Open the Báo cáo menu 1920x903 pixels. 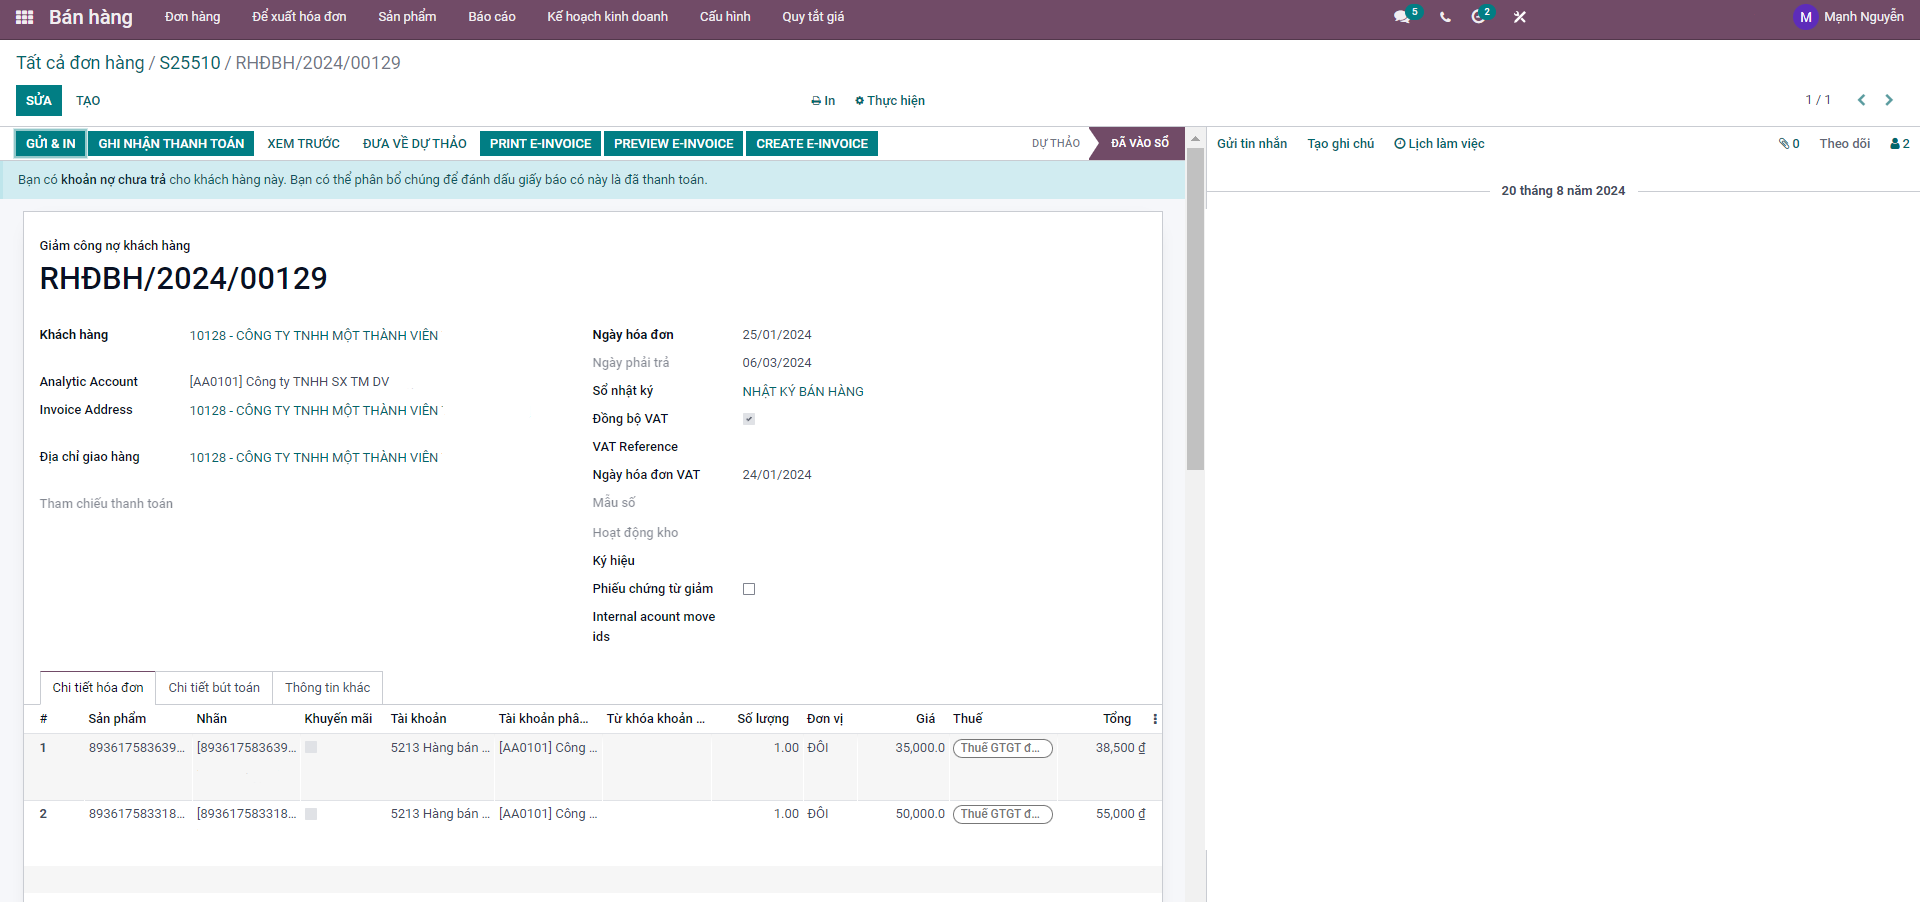(x=492, y=17)
